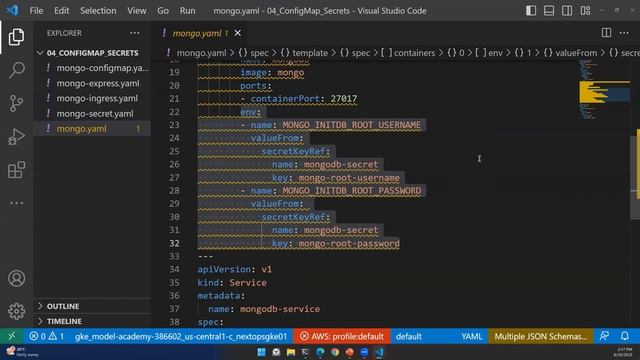Screen dimensions: 640x360
Task: Open the View menu
Action: click(x=136, y=11)
